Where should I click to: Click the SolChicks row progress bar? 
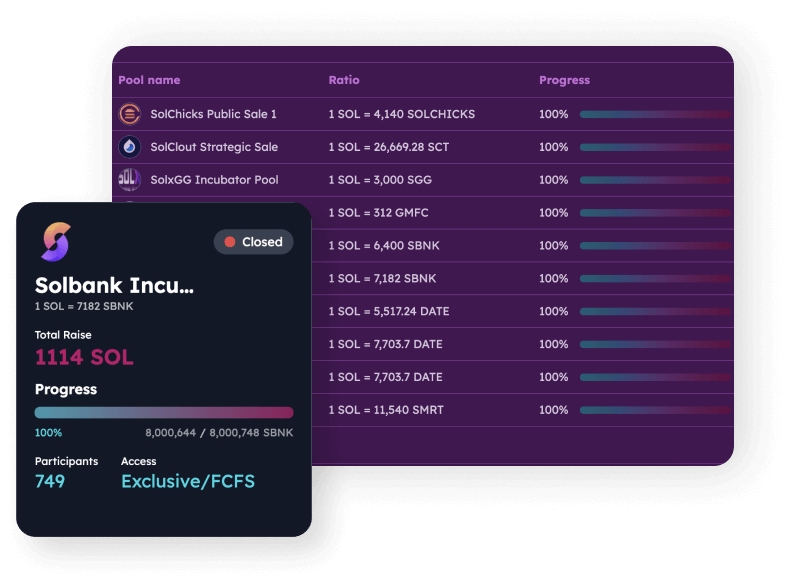point(655,114)
